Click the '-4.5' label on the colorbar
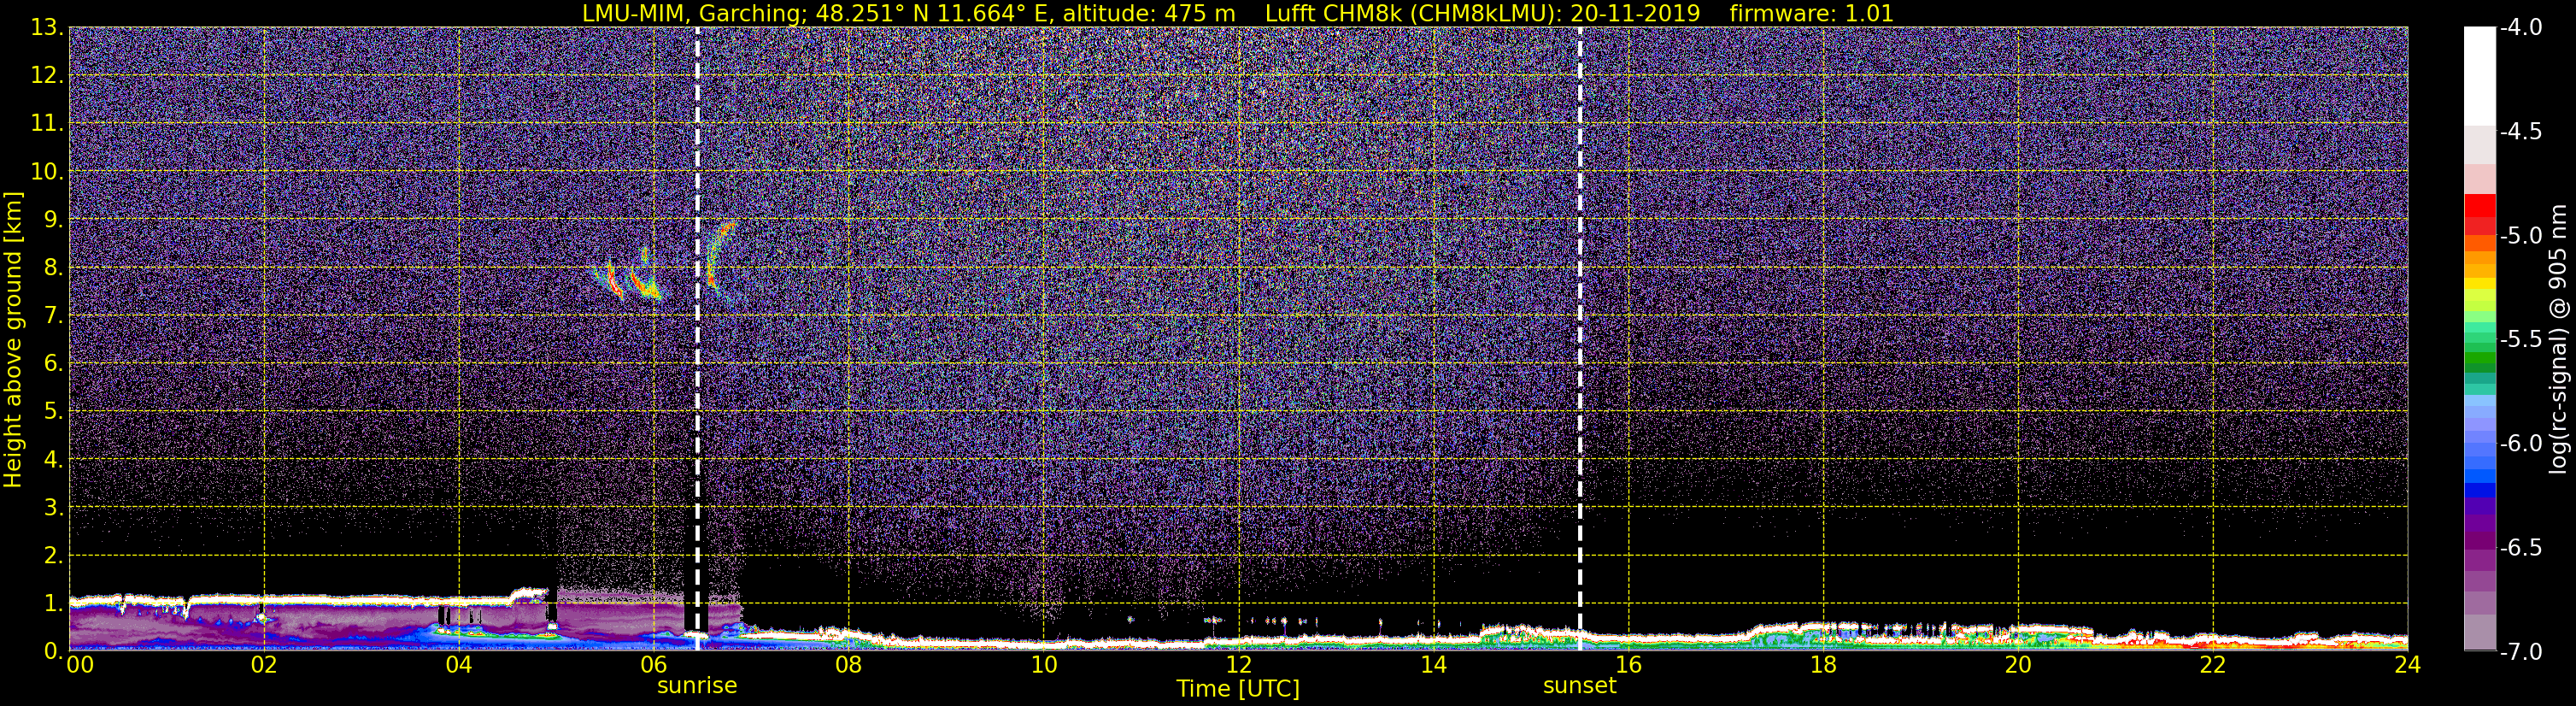The image size is (2576, 706). 2520,132
